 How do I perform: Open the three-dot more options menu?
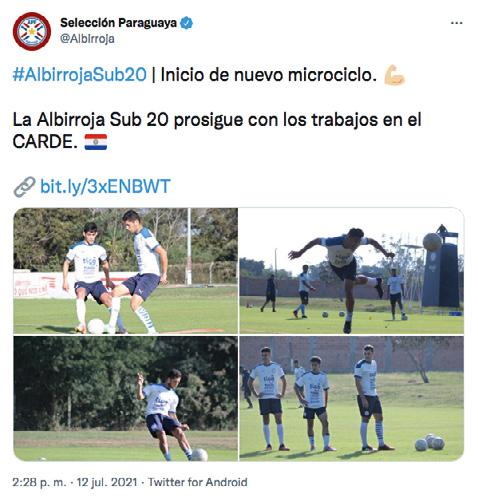456,23
